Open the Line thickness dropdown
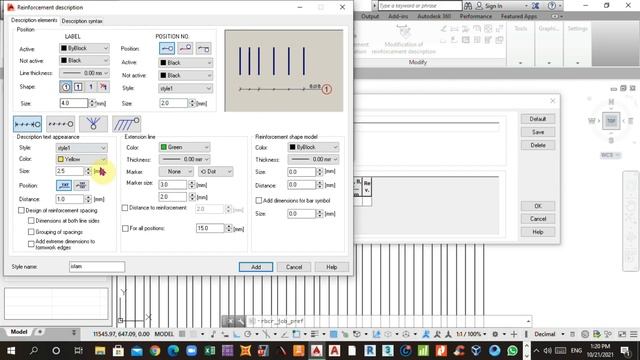Screen dimensions: 640x360 [84, 73]
